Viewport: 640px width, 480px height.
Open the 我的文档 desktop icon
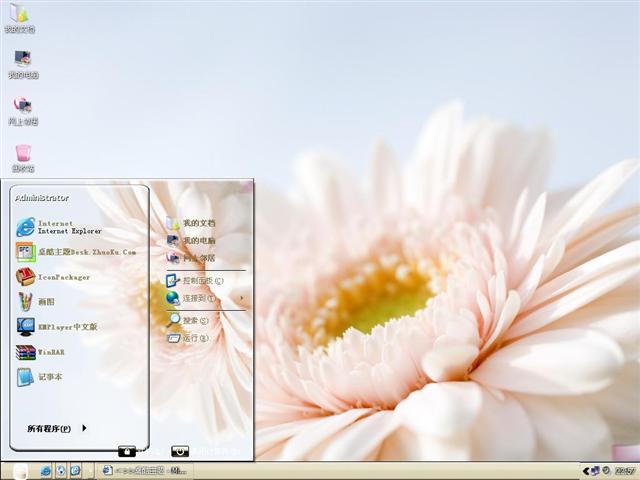(x=19, y=17)
